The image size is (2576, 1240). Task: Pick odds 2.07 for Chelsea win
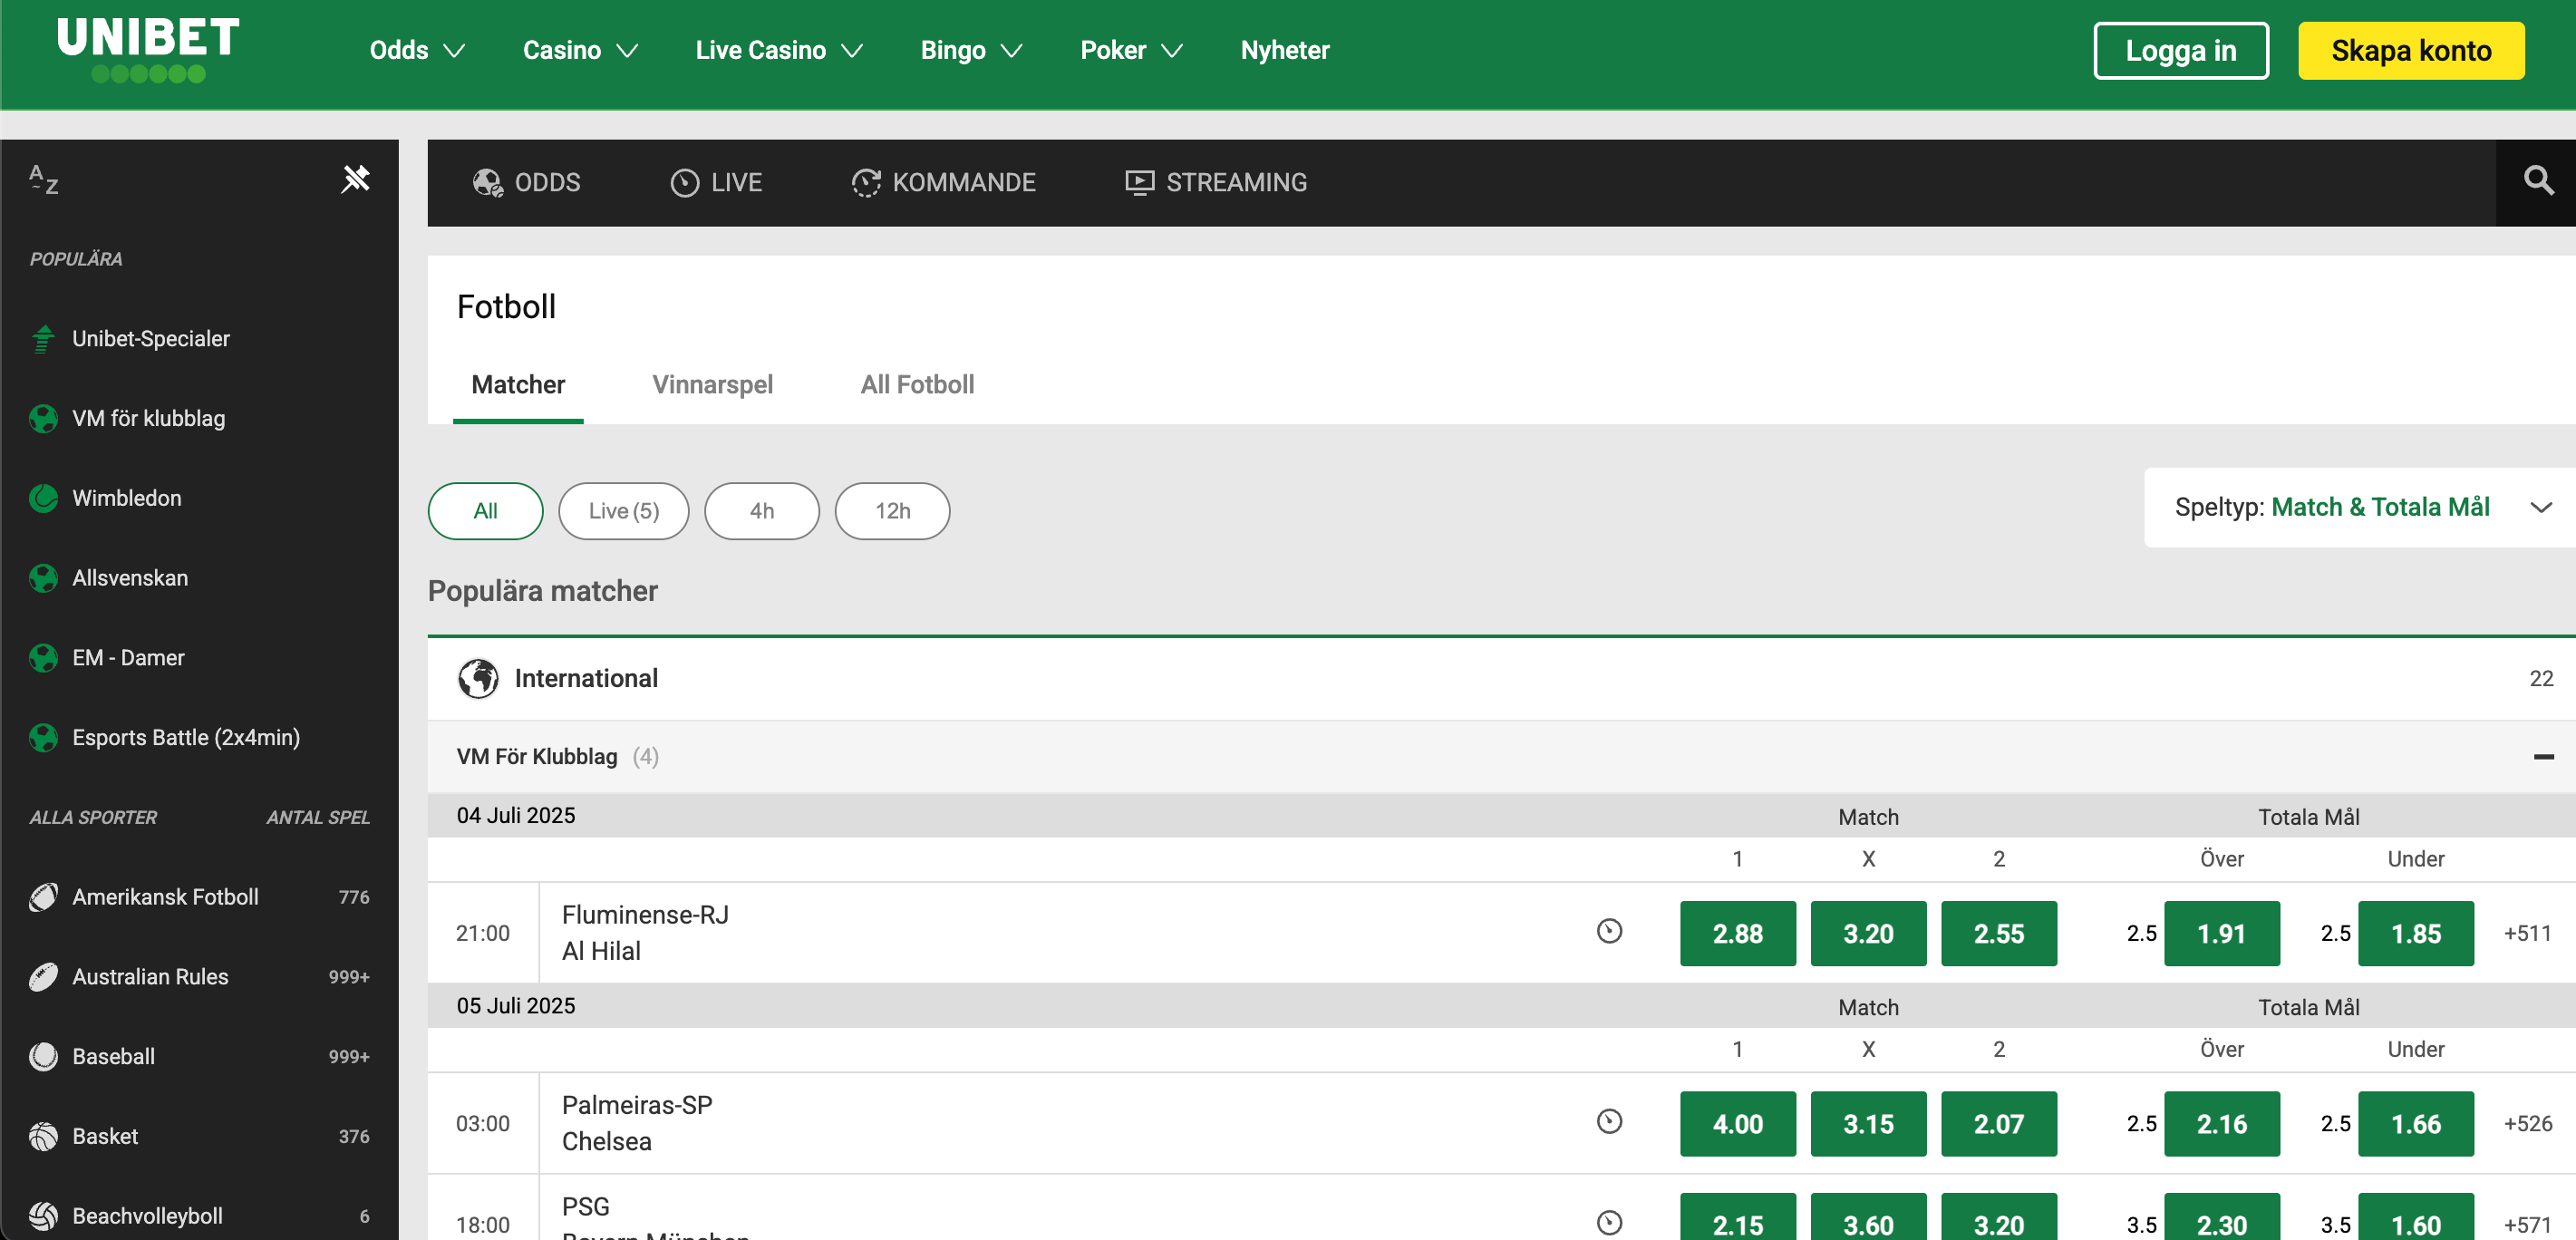[1998, 1124]
